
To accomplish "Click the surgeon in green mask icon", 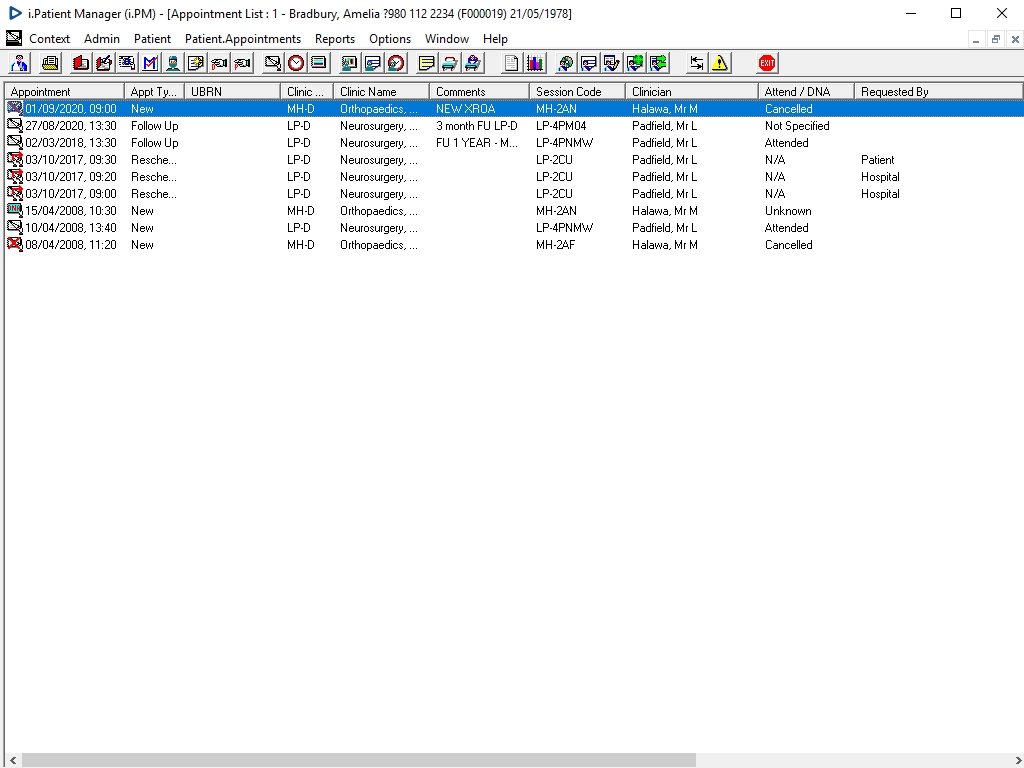I will [x=173, y=63].
